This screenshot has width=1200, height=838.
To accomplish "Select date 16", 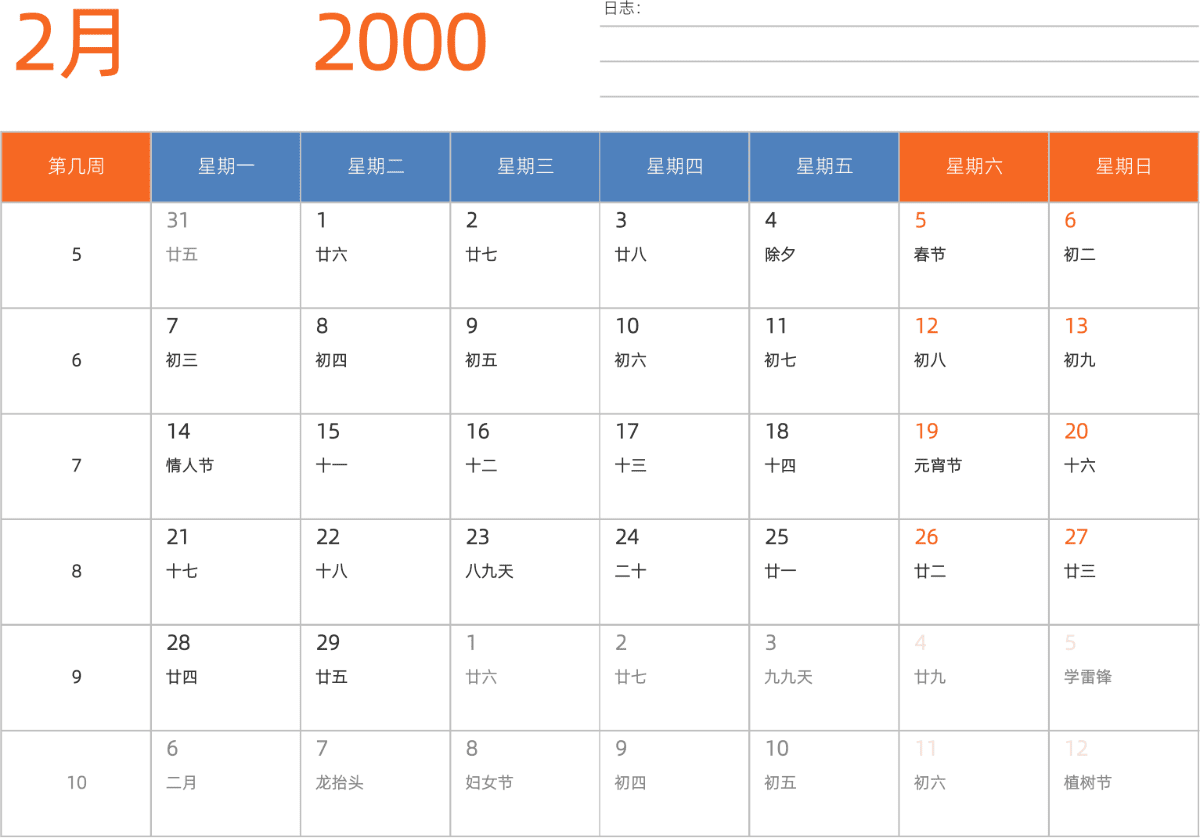I will (478, 432).
